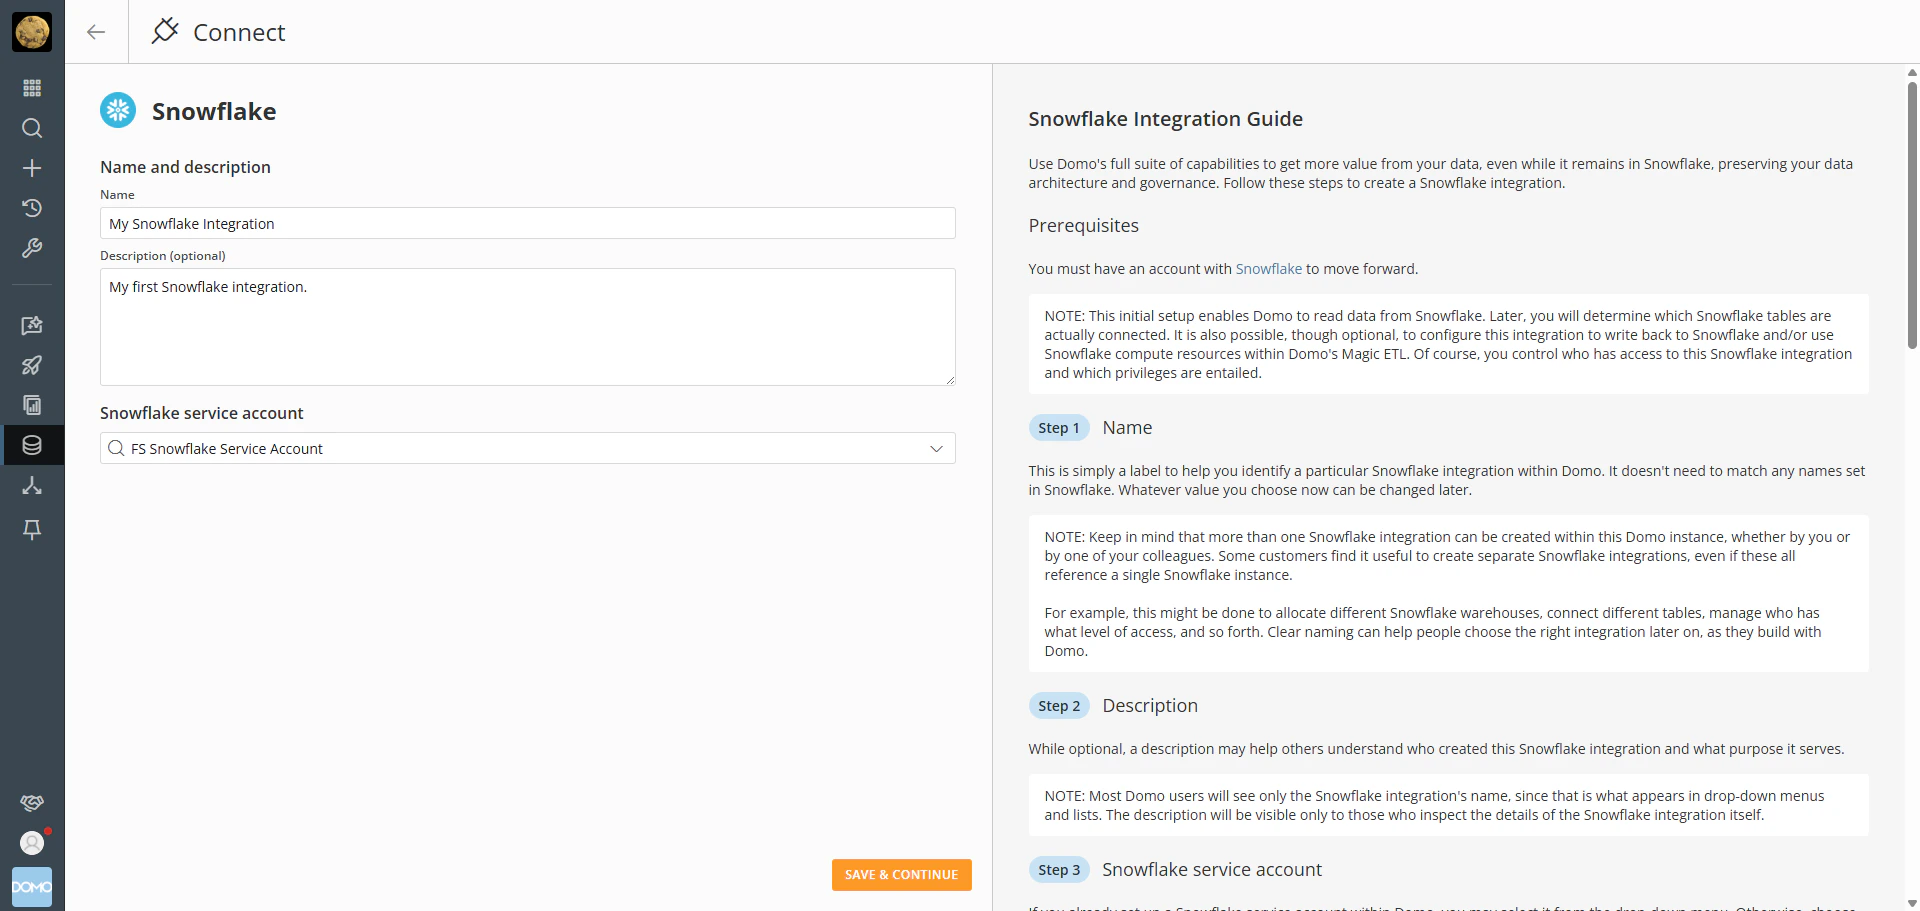Click the blue Snowflake logo icon
Viewport: 1920px width, 911px height.
click(x=118, y=110)
